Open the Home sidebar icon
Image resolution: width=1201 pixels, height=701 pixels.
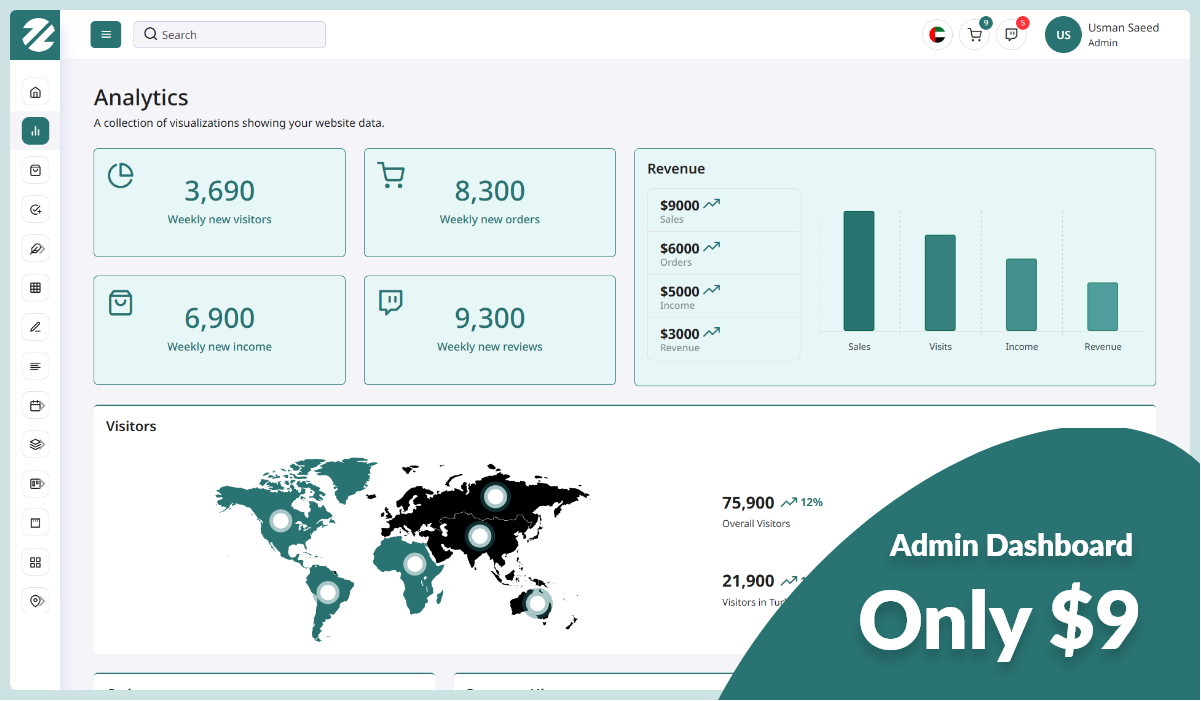pyautogui.click(x=35, y=91)
